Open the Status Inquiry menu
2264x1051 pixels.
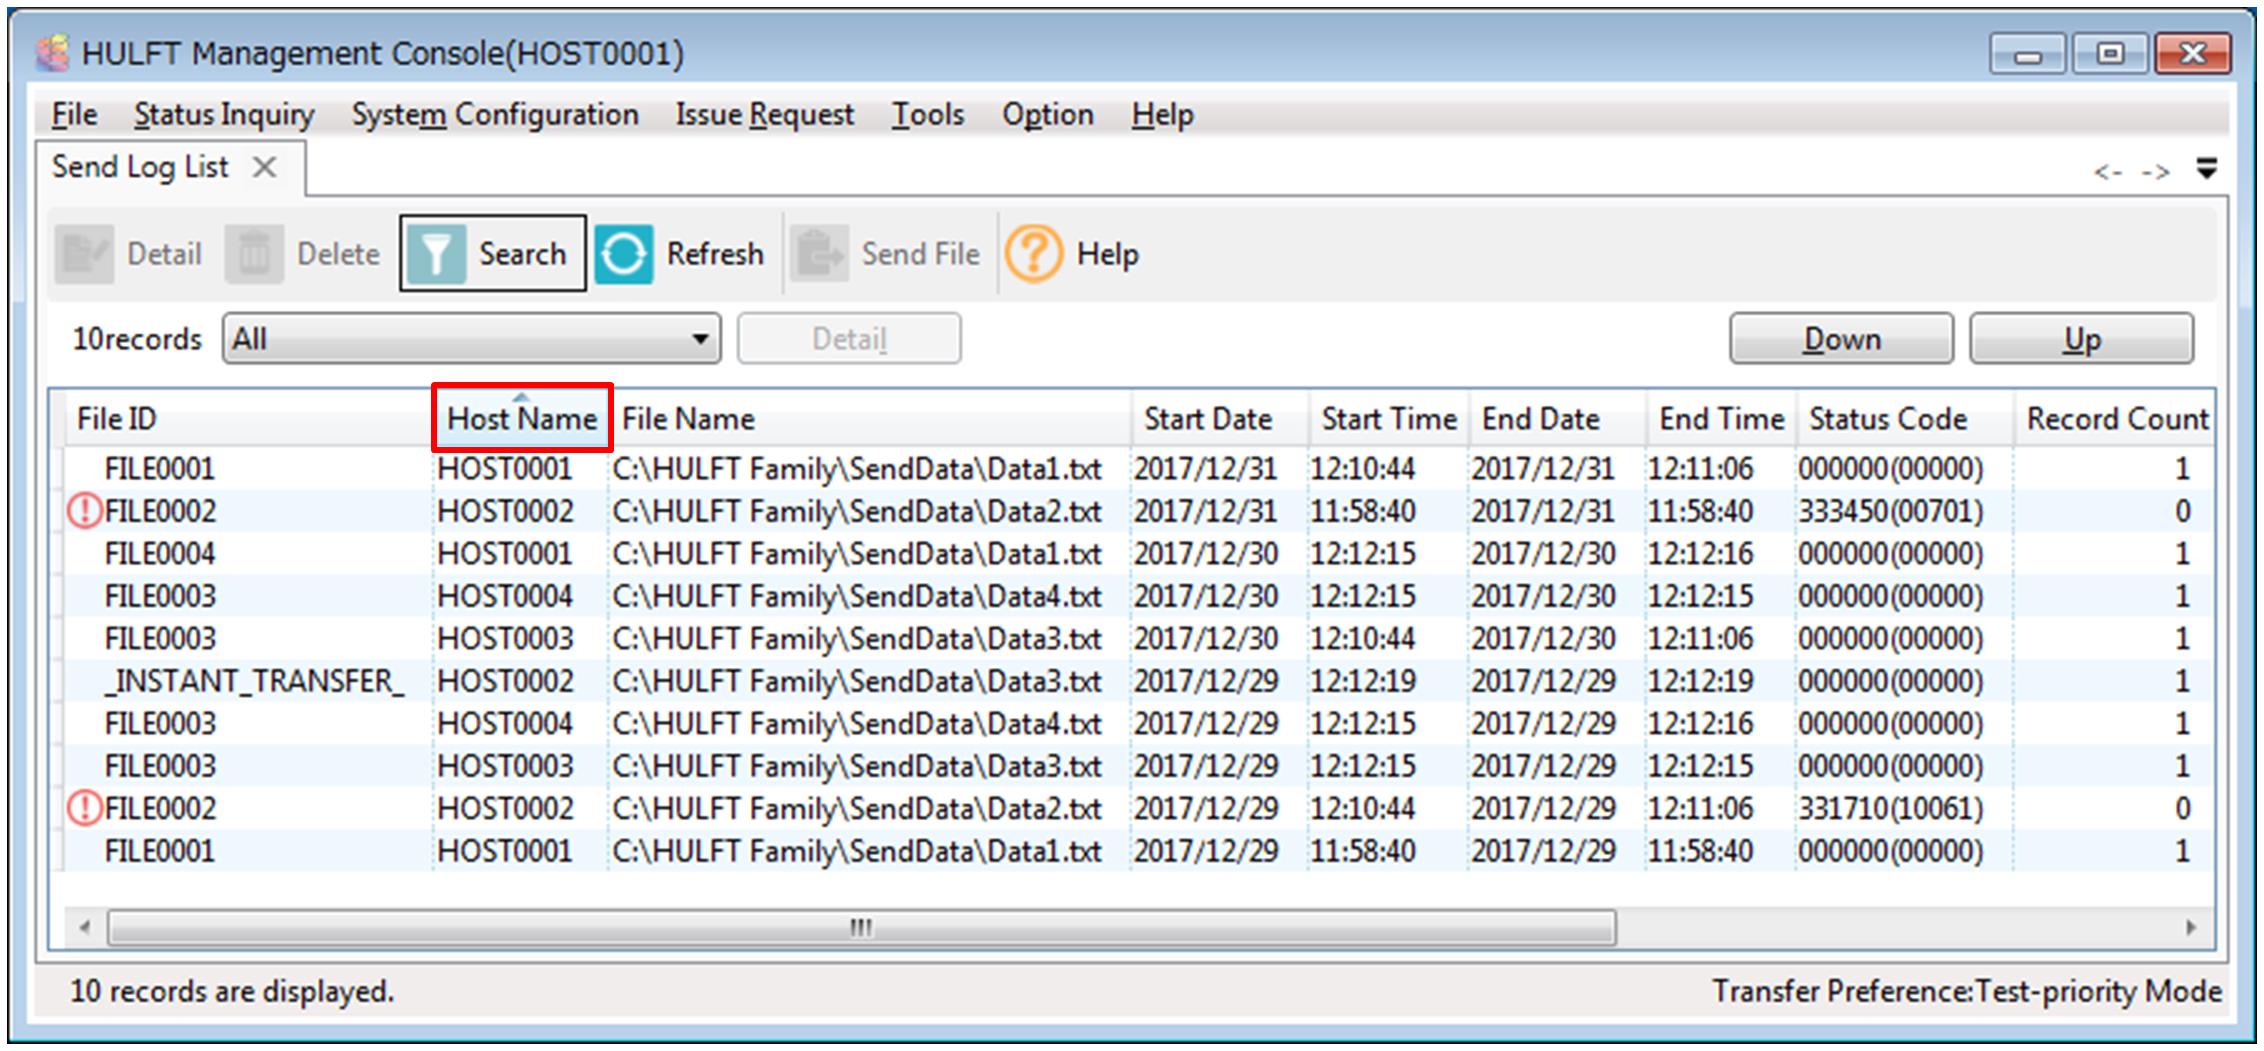tap(224, 115)
